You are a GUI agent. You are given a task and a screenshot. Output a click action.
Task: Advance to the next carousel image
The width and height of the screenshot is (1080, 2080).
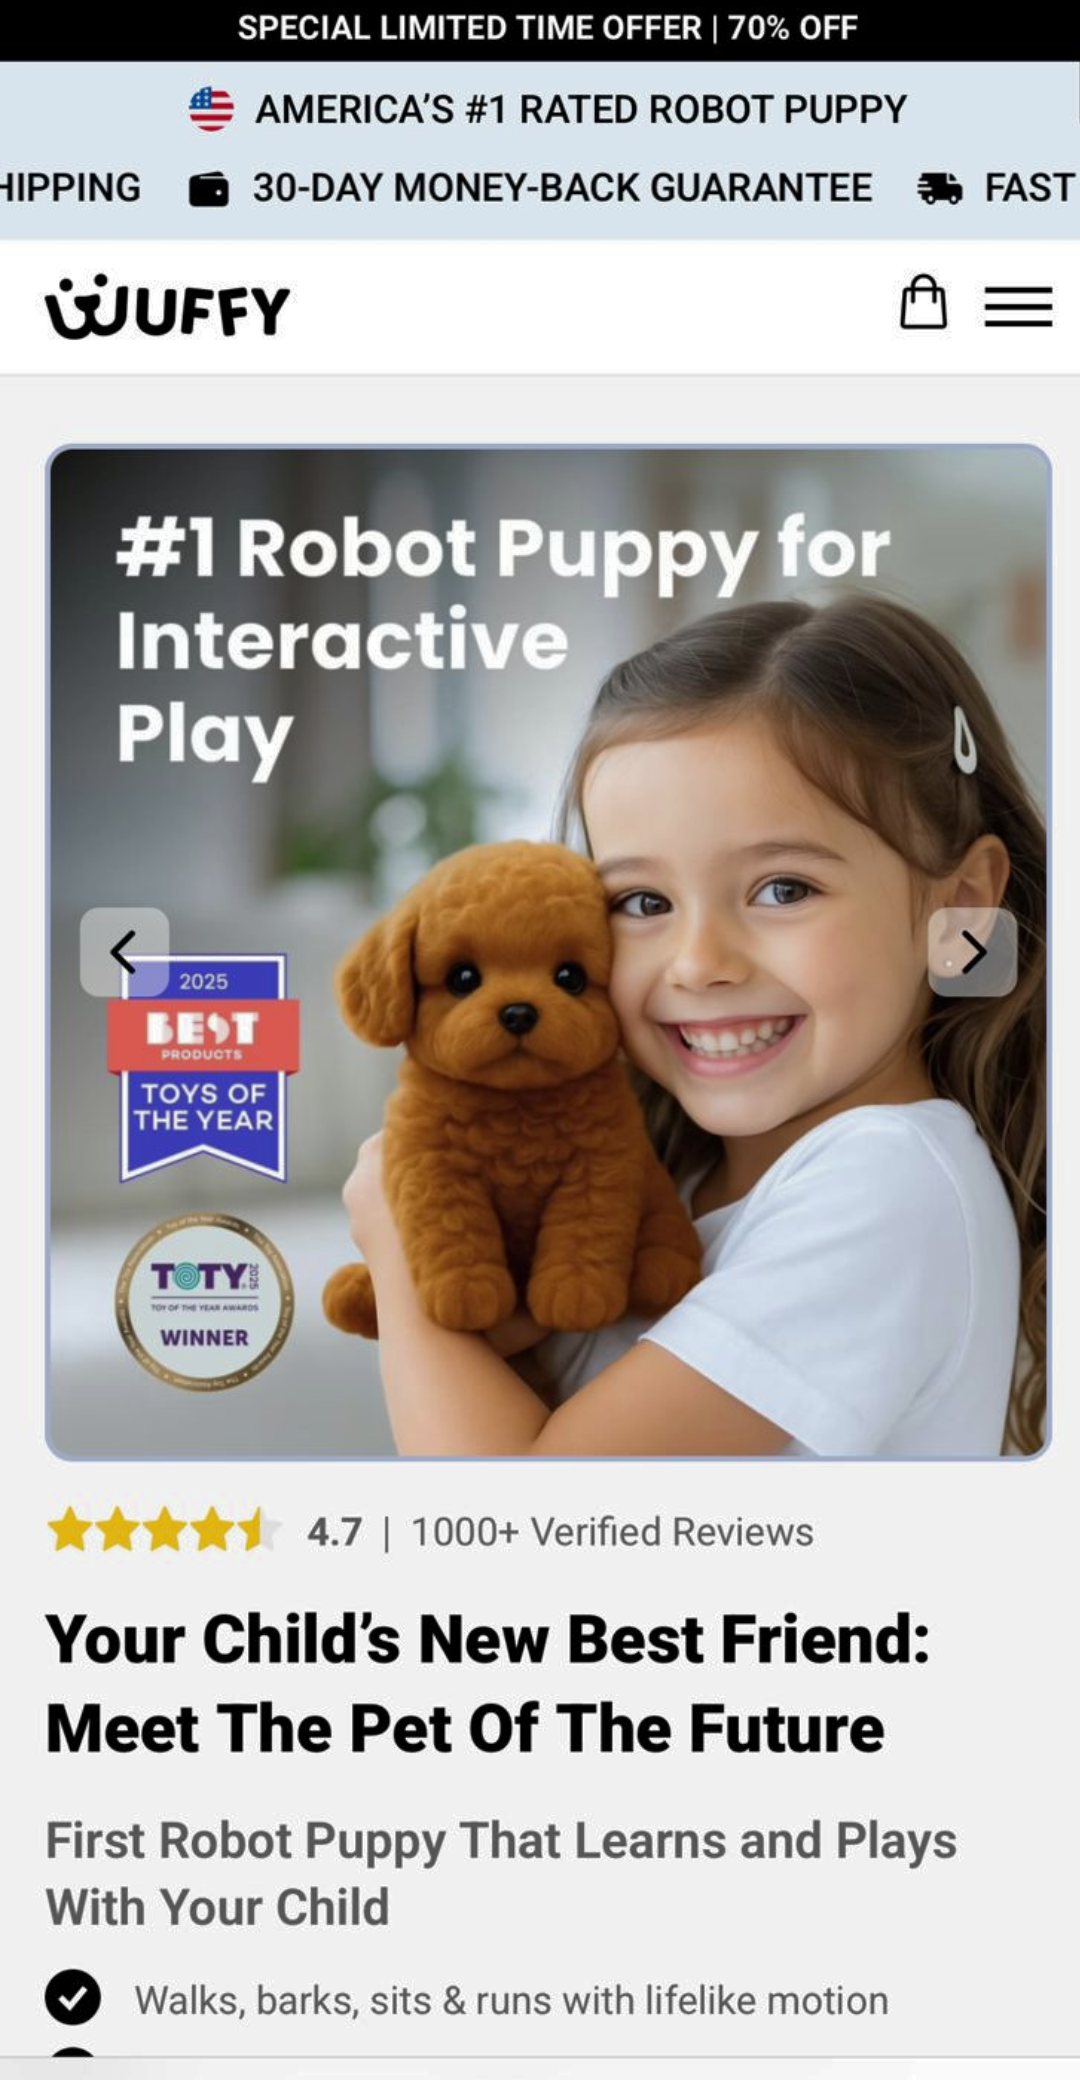pos(972,952)
